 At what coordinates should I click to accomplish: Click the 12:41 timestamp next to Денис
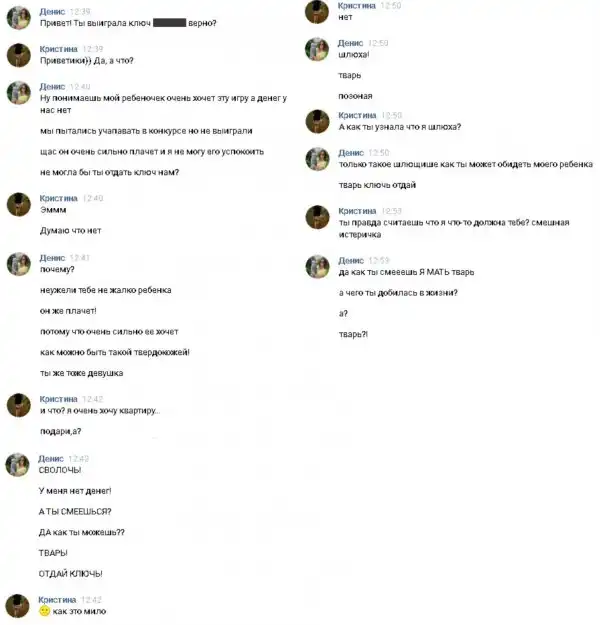(x=80, y=258)
